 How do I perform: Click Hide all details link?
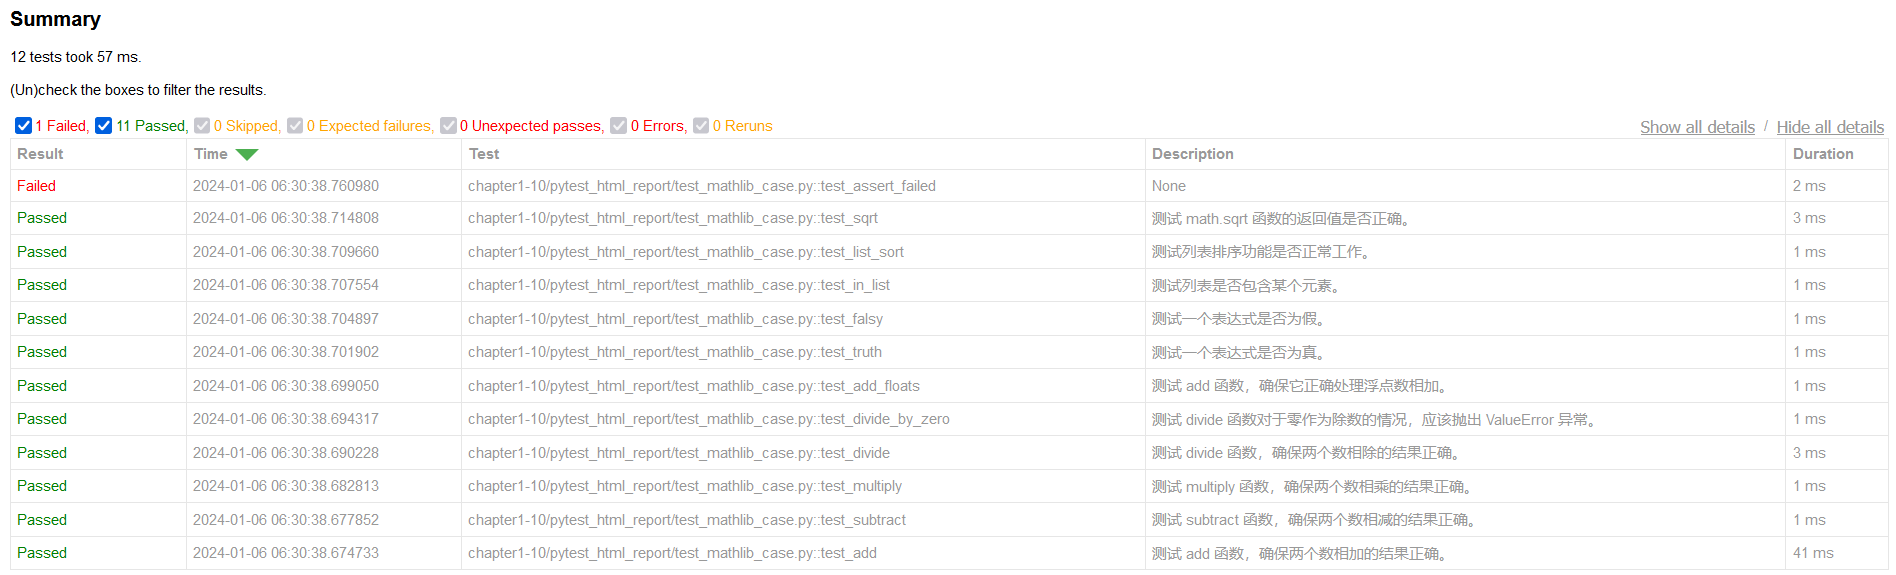click(x=1829, y=127)
